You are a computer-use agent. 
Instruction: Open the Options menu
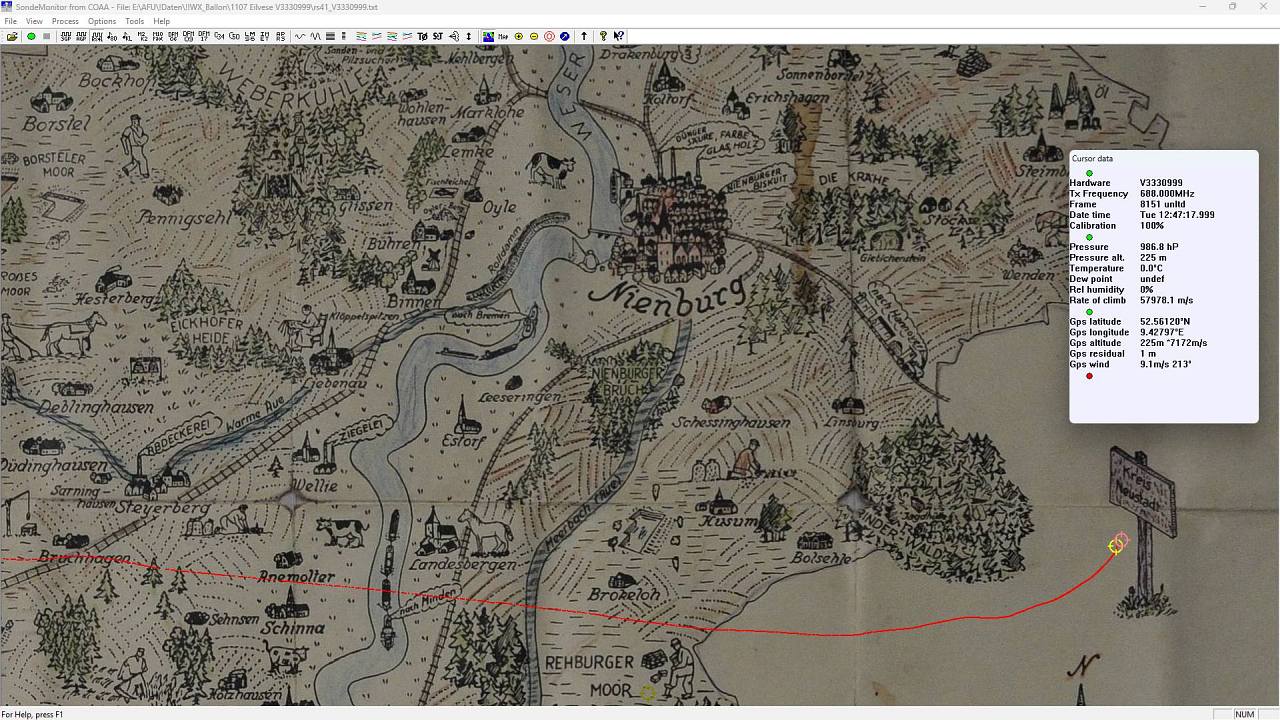click(x=102, y=21)
